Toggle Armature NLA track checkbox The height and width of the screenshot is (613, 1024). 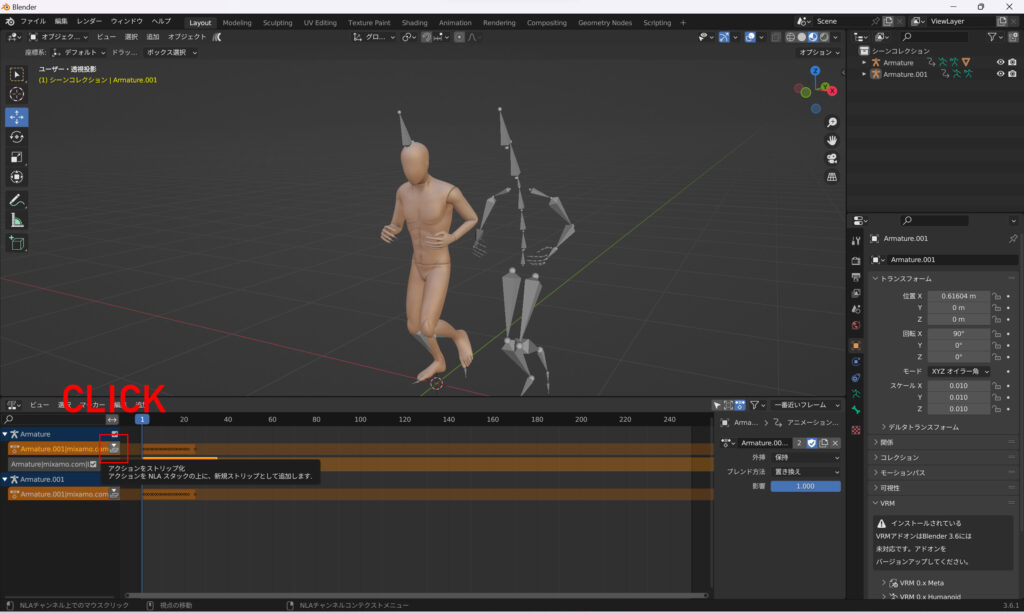[x=114, y=434]
